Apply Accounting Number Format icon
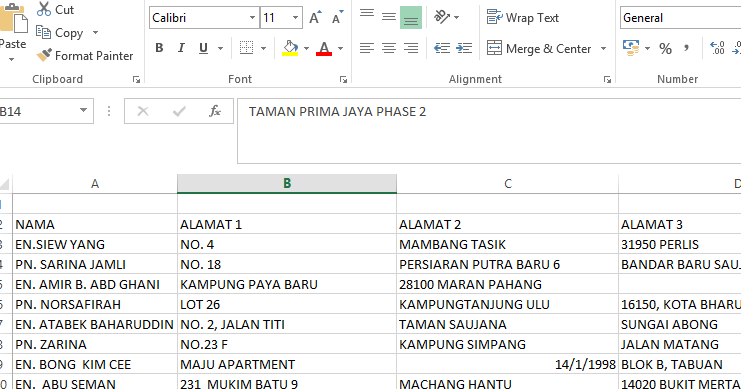Screen dimensions: 741x389 (631, 48)
